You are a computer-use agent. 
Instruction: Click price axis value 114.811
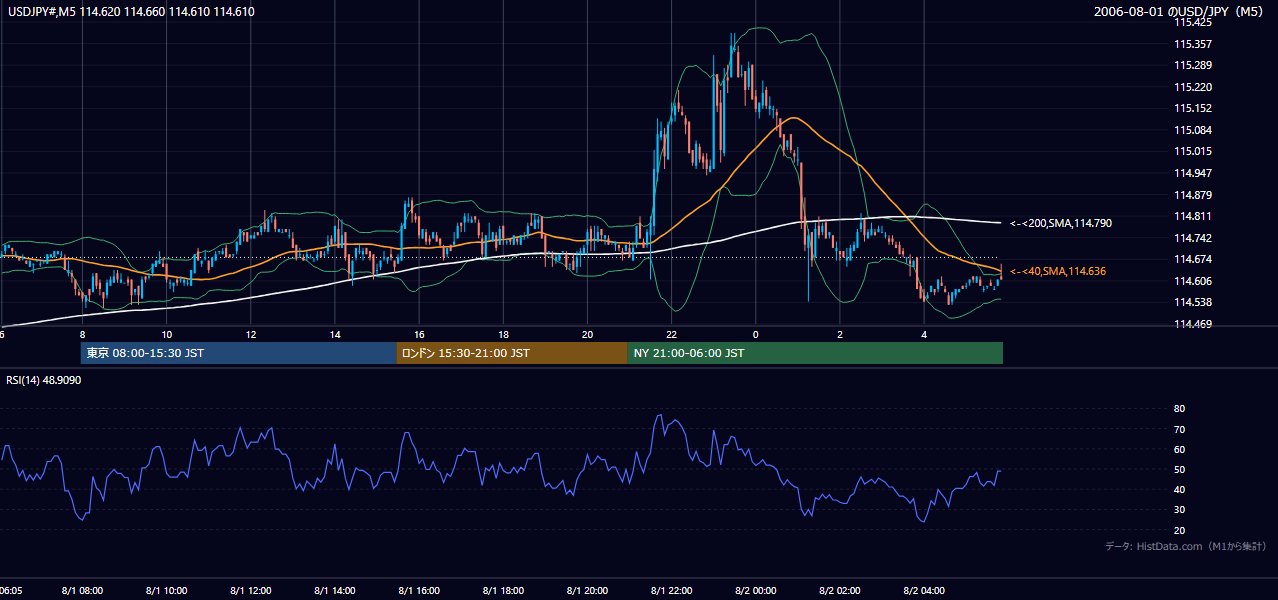(1195, 216)
